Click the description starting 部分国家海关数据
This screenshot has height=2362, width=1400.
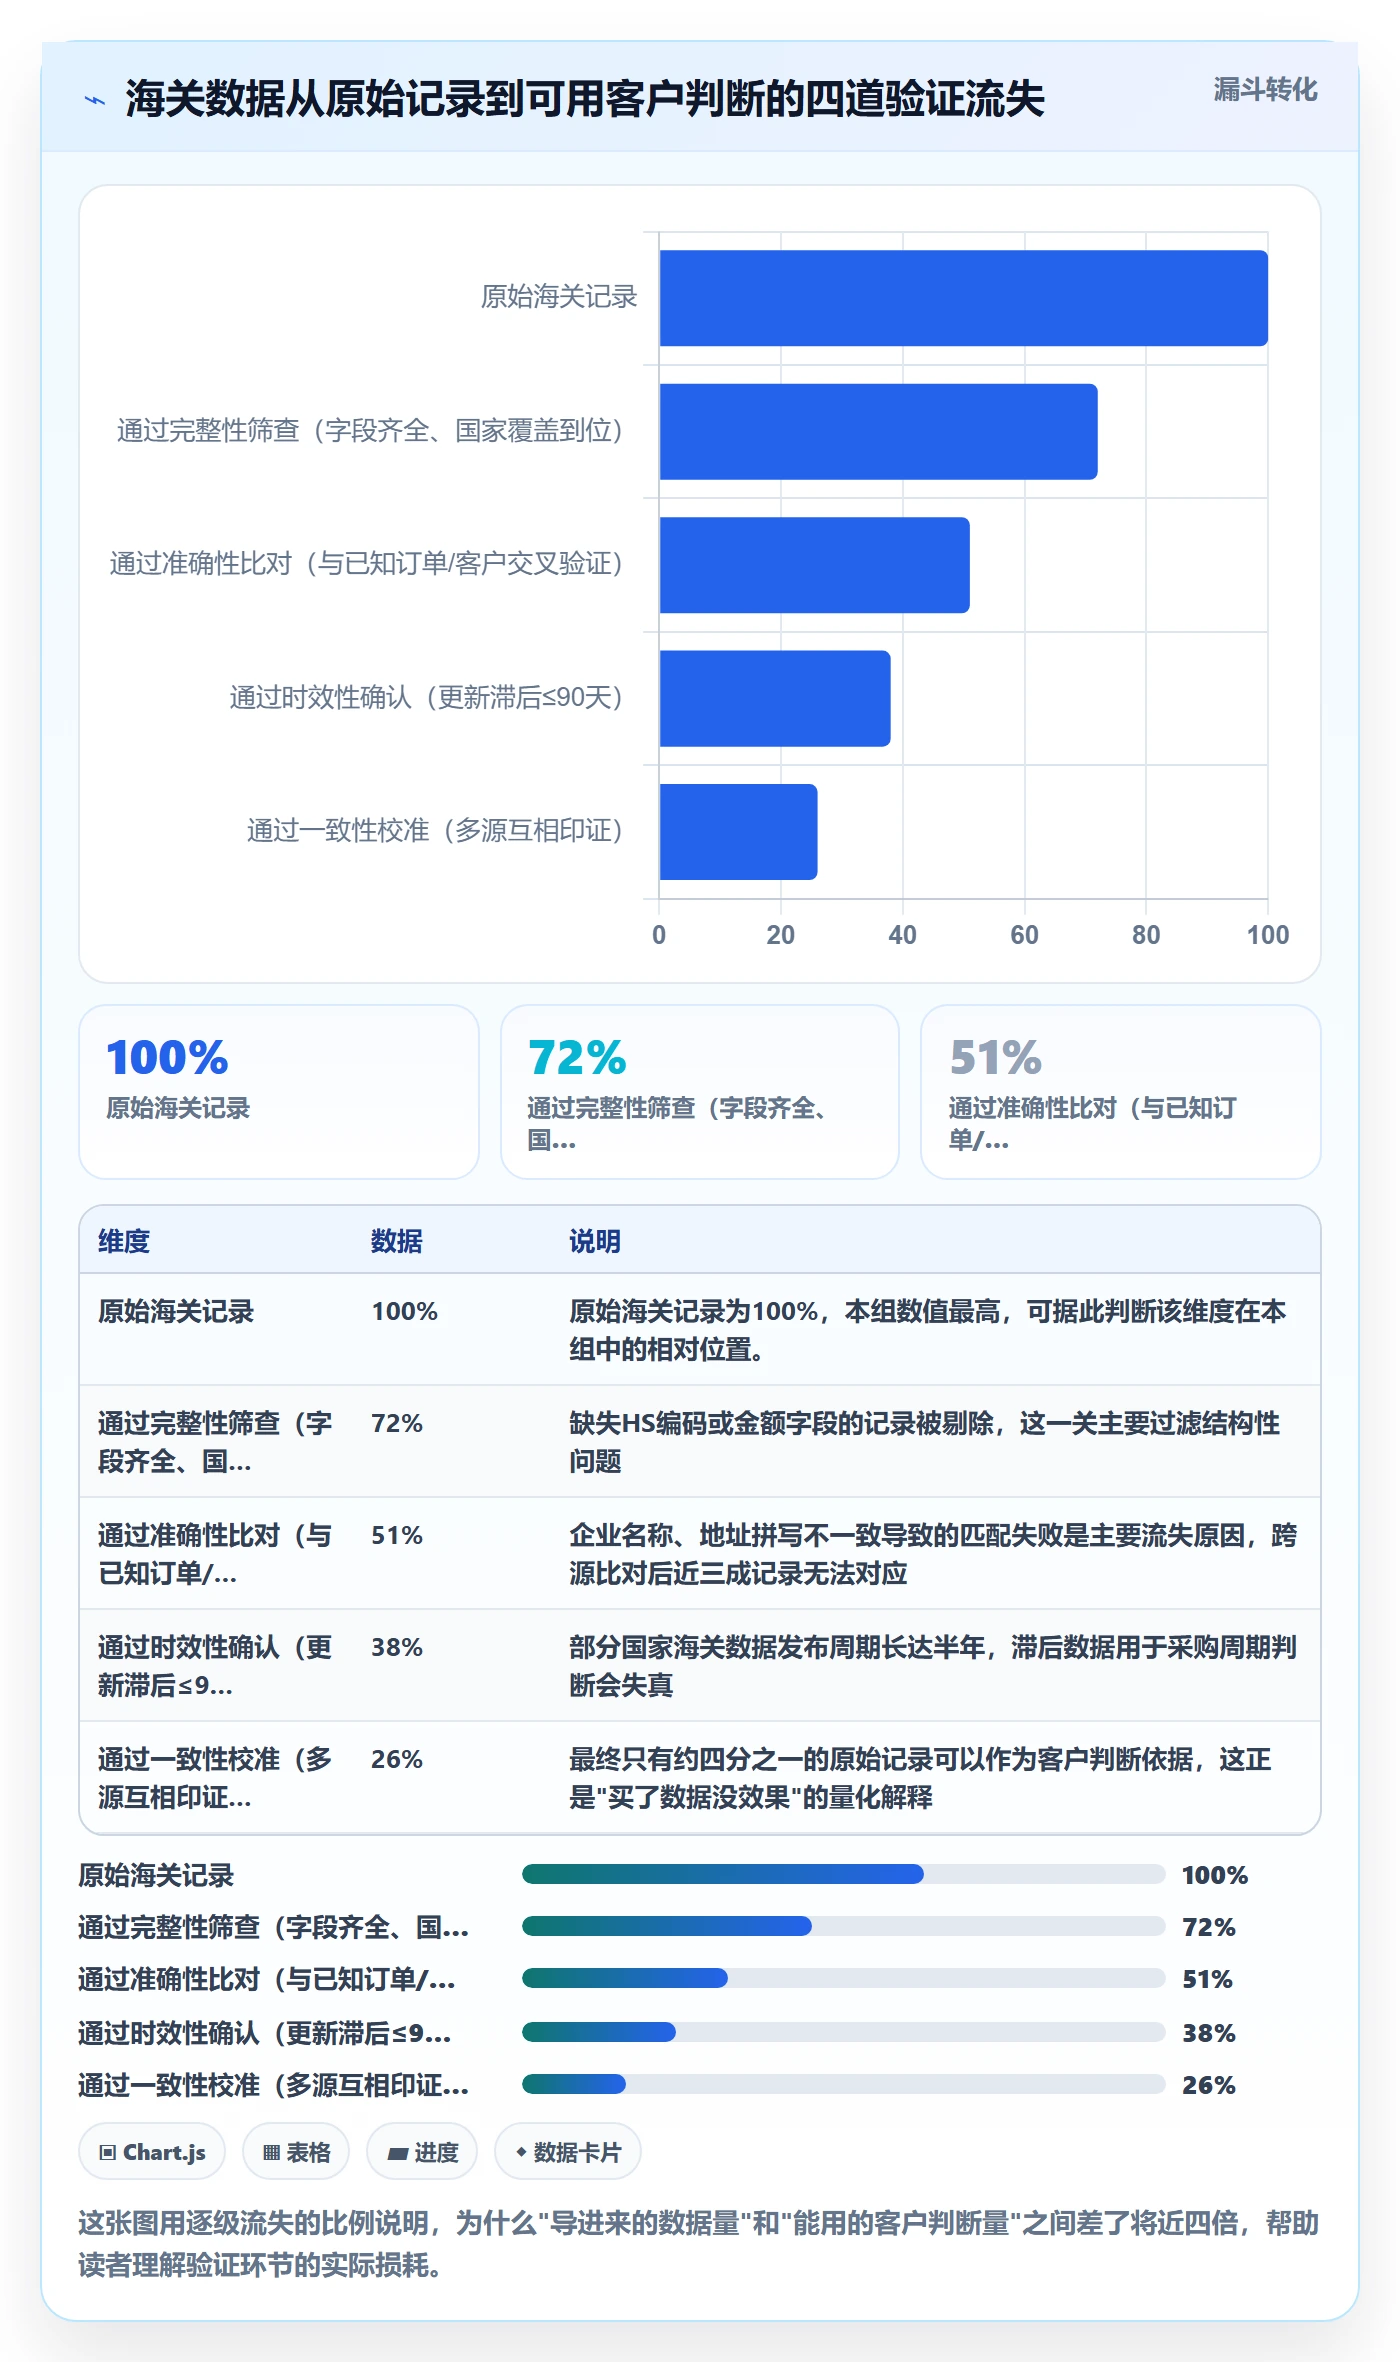pyautogui.click(x=933, y=1666)
